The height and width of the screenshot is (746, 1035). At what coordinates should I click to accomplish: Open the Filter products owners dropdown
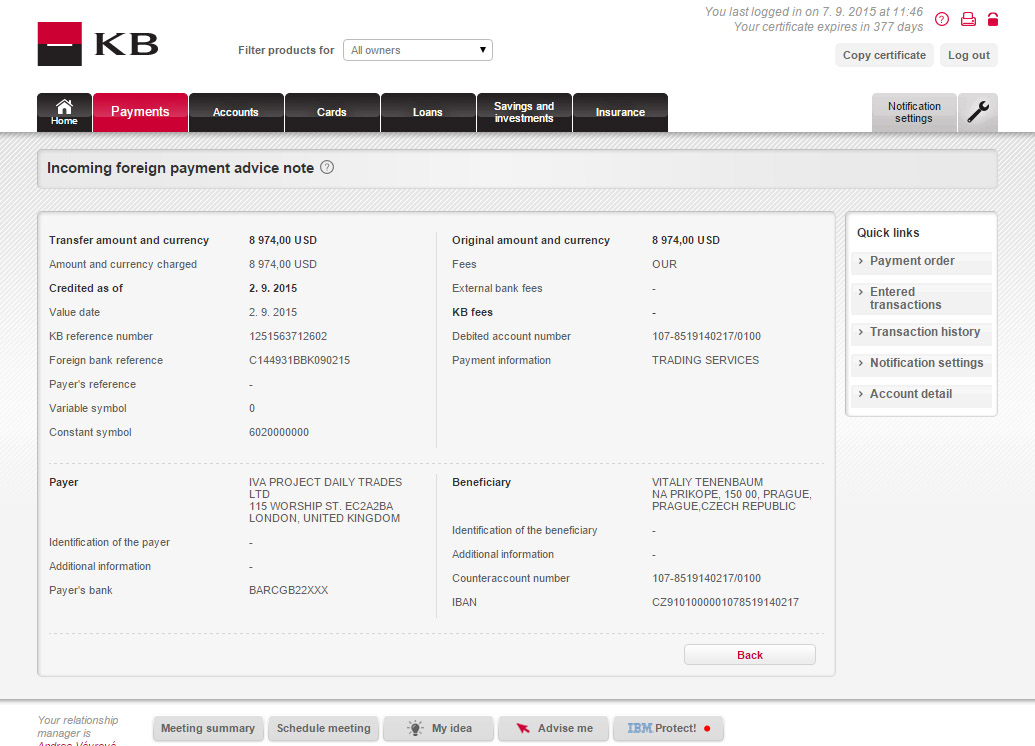point(418,50)
